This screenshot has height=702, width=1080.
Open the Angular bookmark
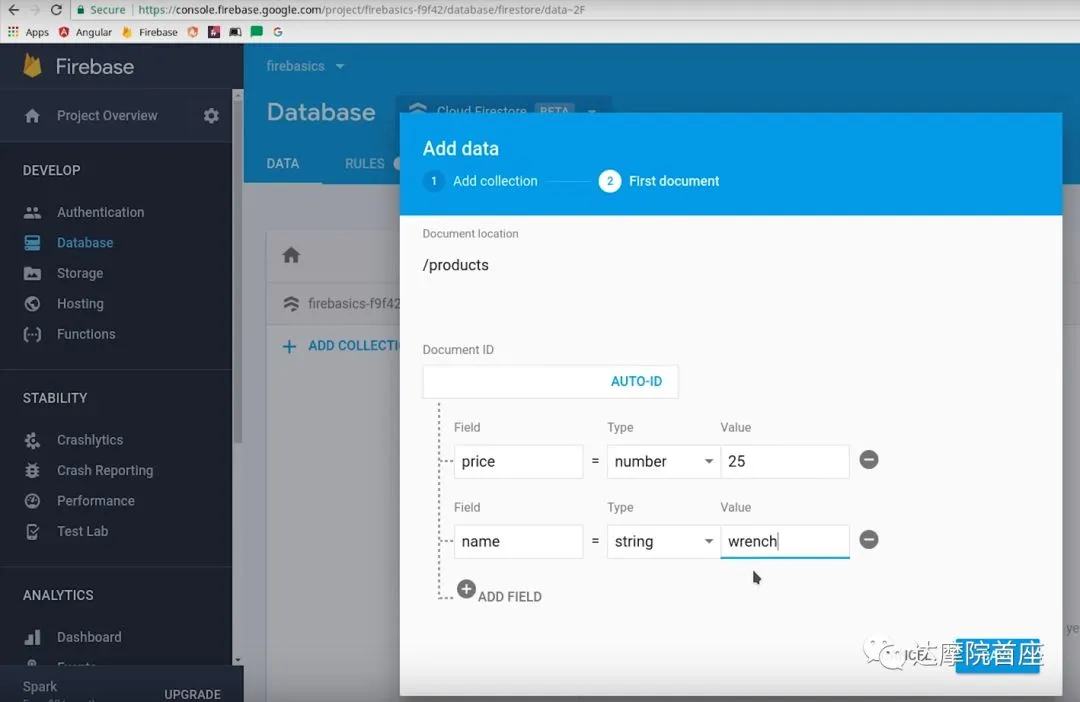pos(86,32)
